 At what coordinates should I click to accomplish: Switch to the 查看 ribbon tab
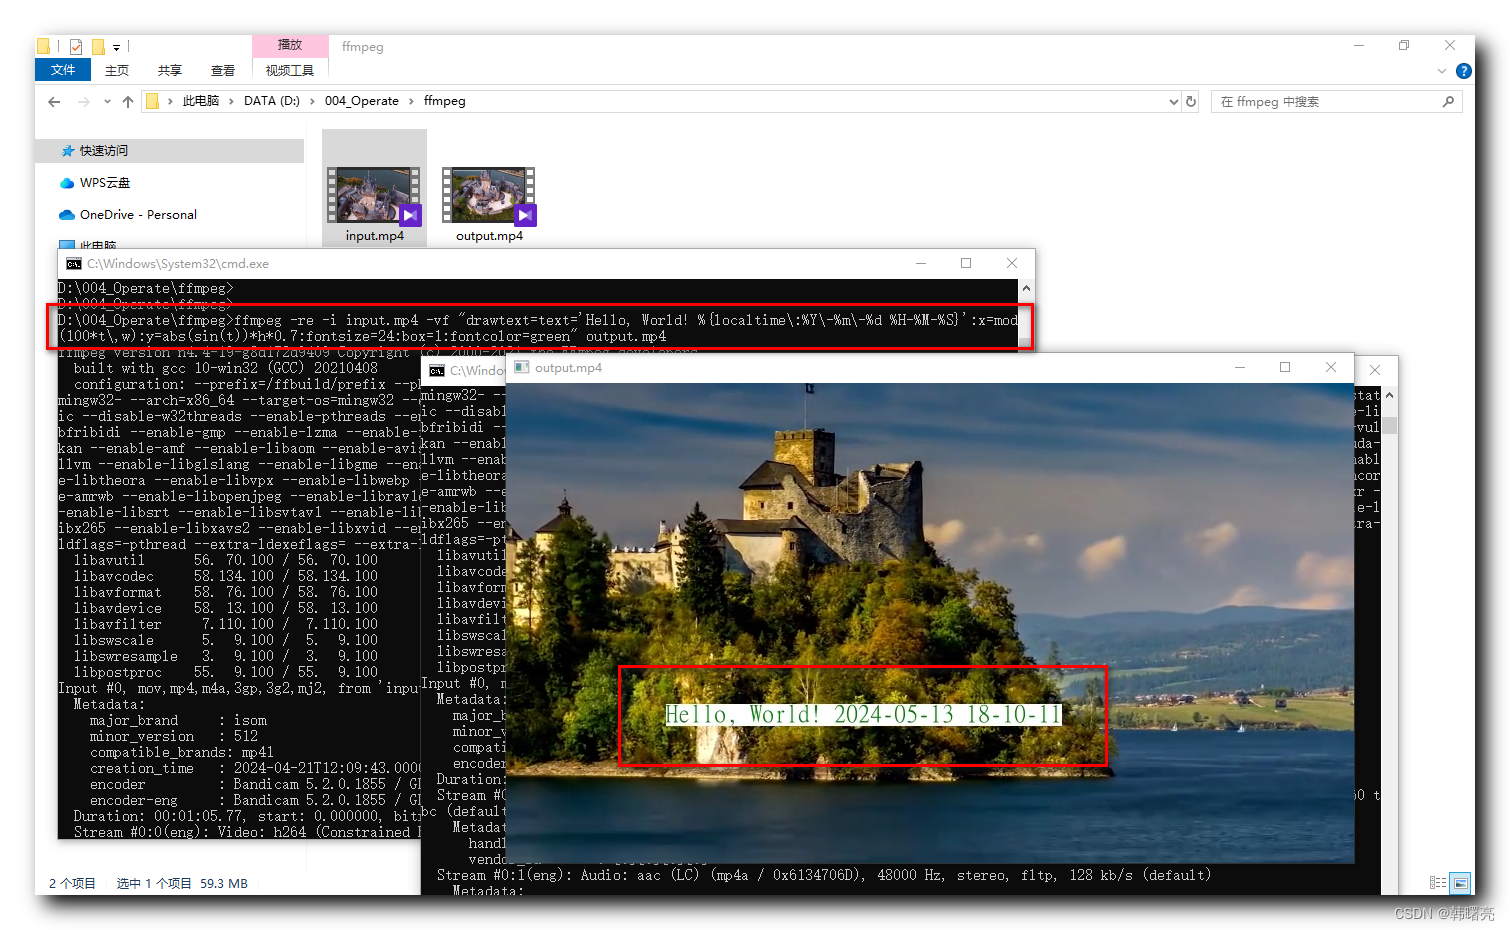(x=222, y=70)
